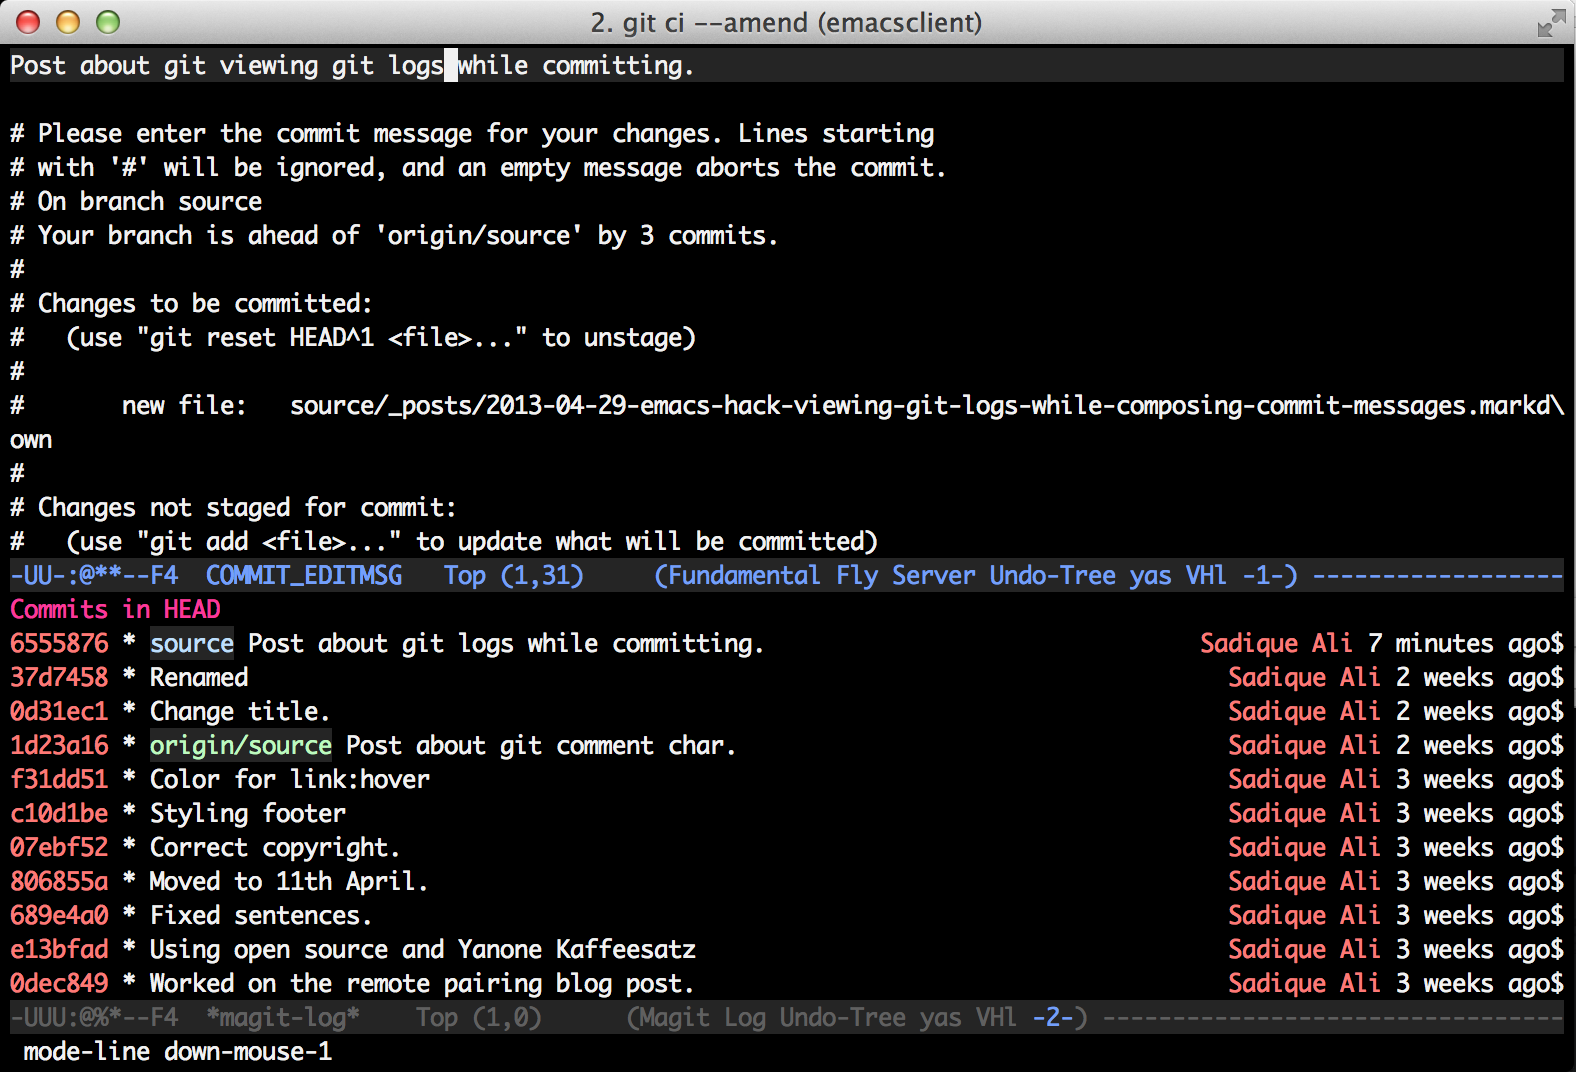Click 'Magit Log' major mode in lower mode line
The height and width of the screenshot is (1072, 1576).
(702, 1017)
